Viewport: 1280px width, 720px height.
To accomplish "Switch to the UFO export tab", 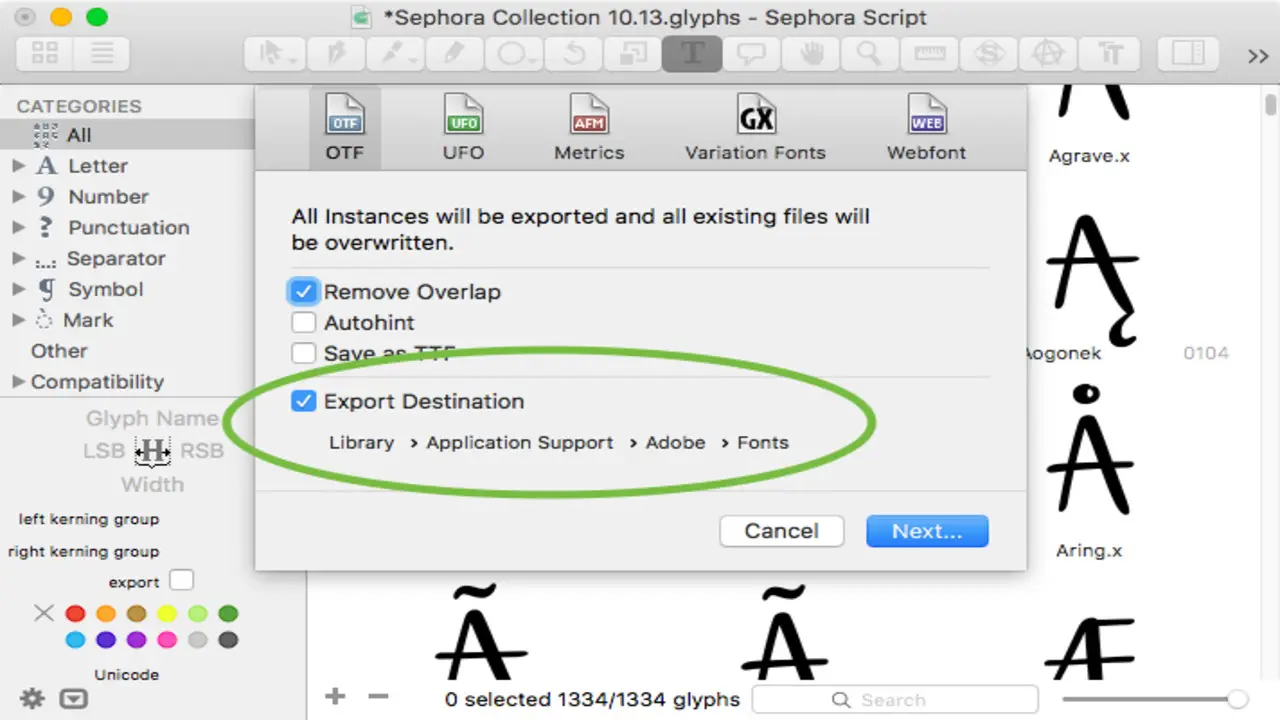I will pyautogui.click(x=463, y=127).
